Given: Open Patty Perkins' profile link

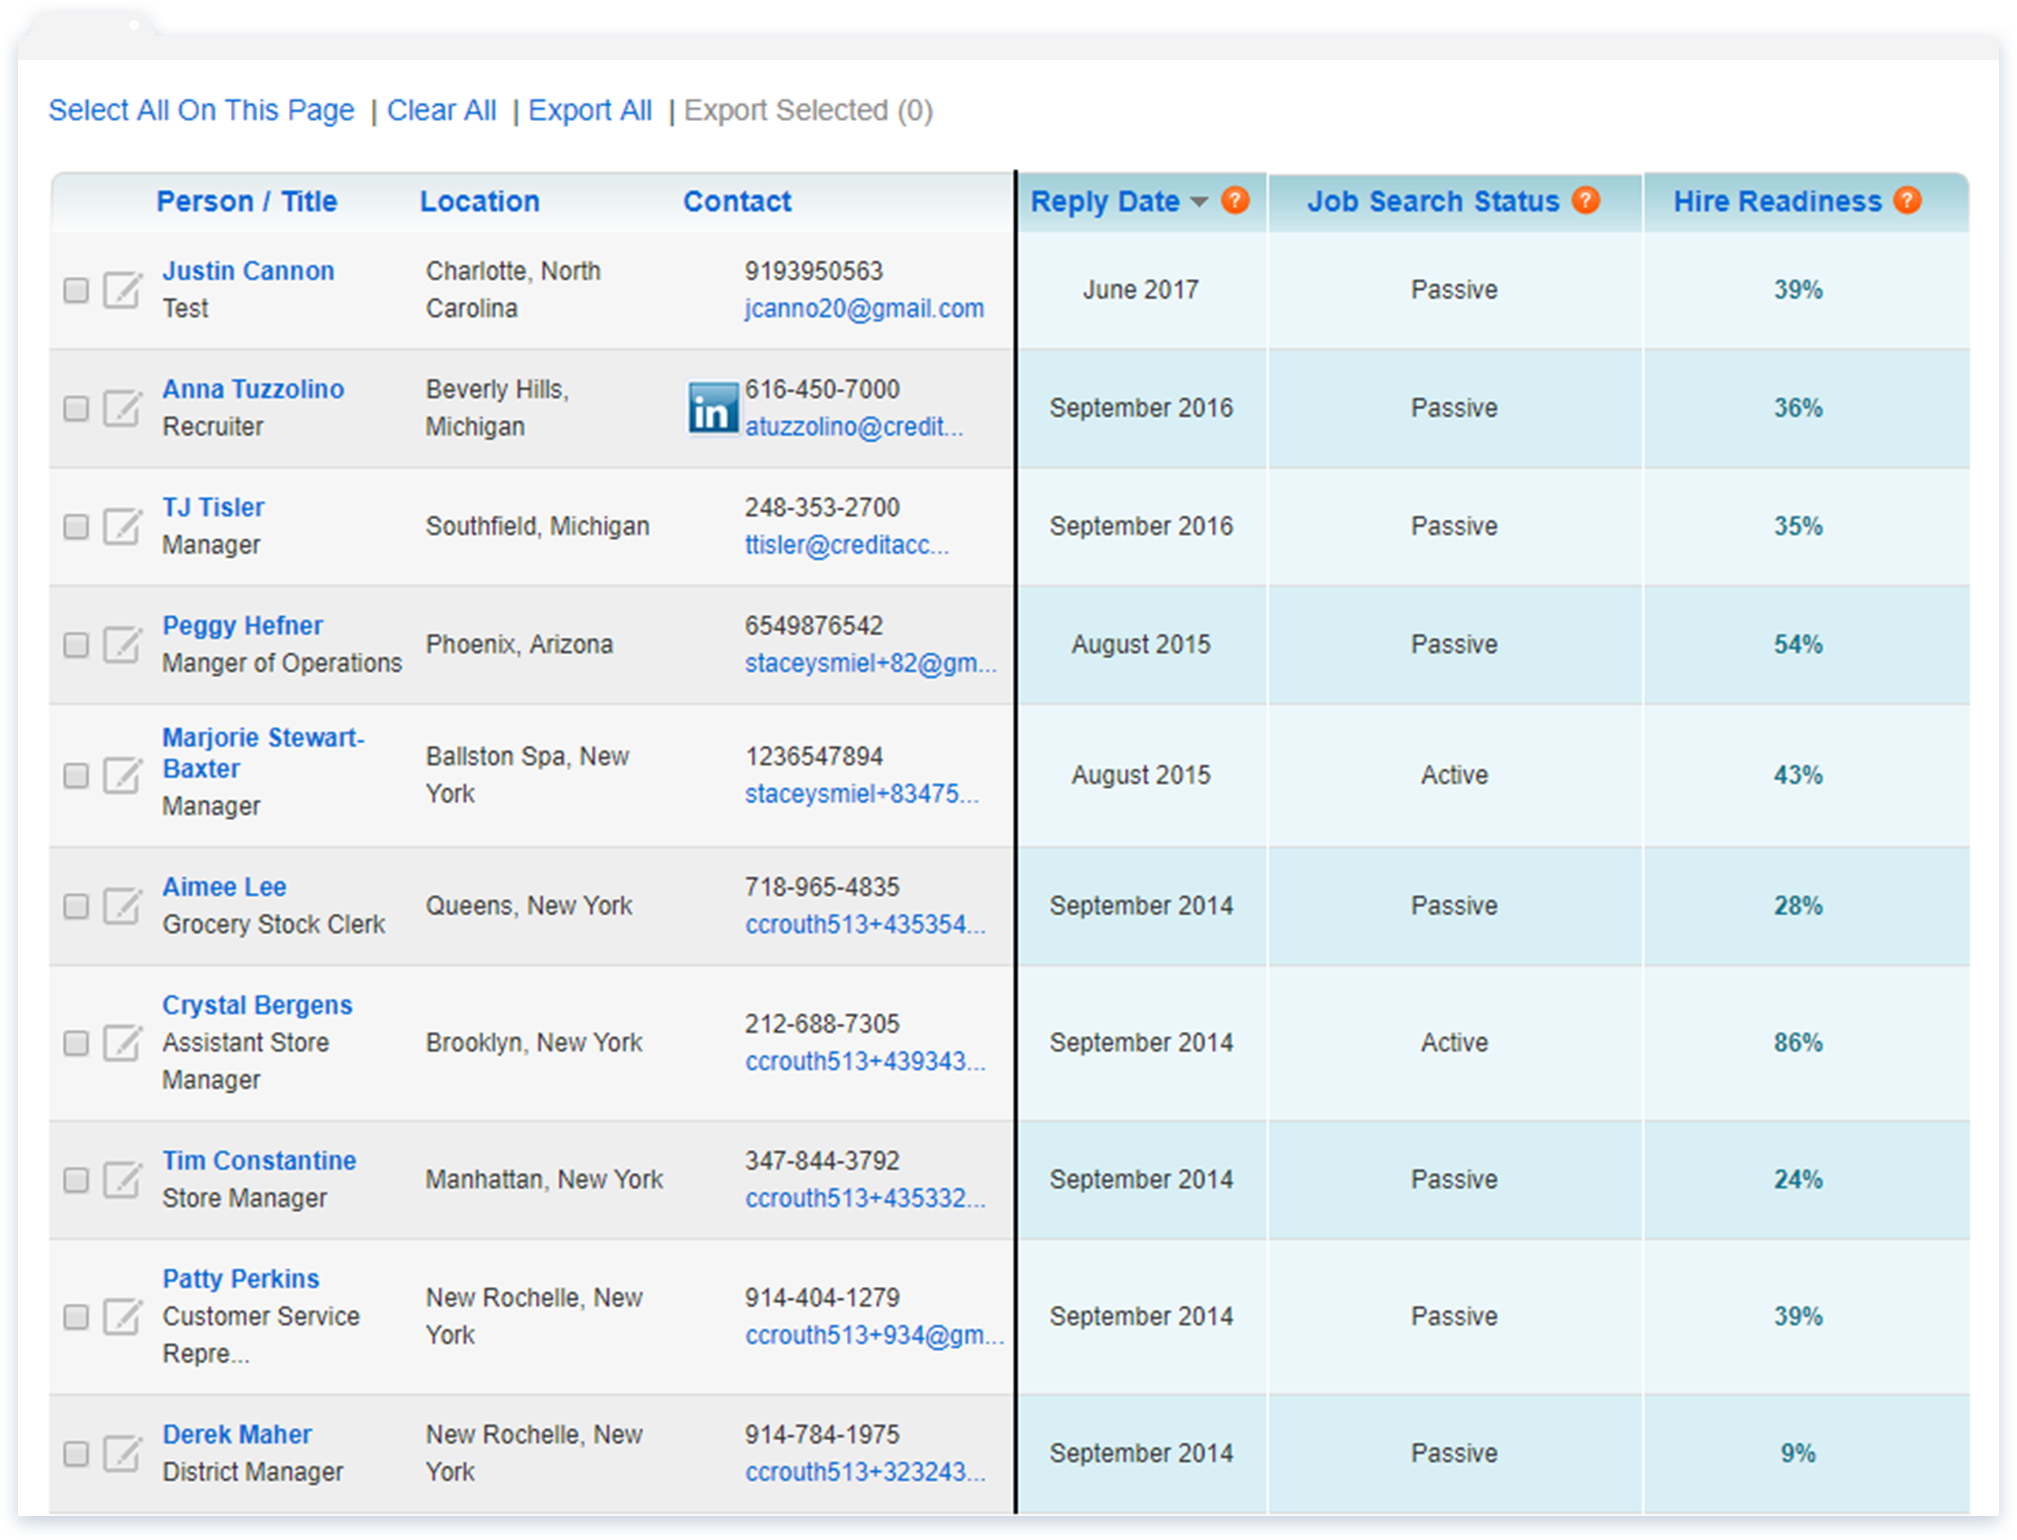Looking at the screenshot, I should click(241, 1279).
